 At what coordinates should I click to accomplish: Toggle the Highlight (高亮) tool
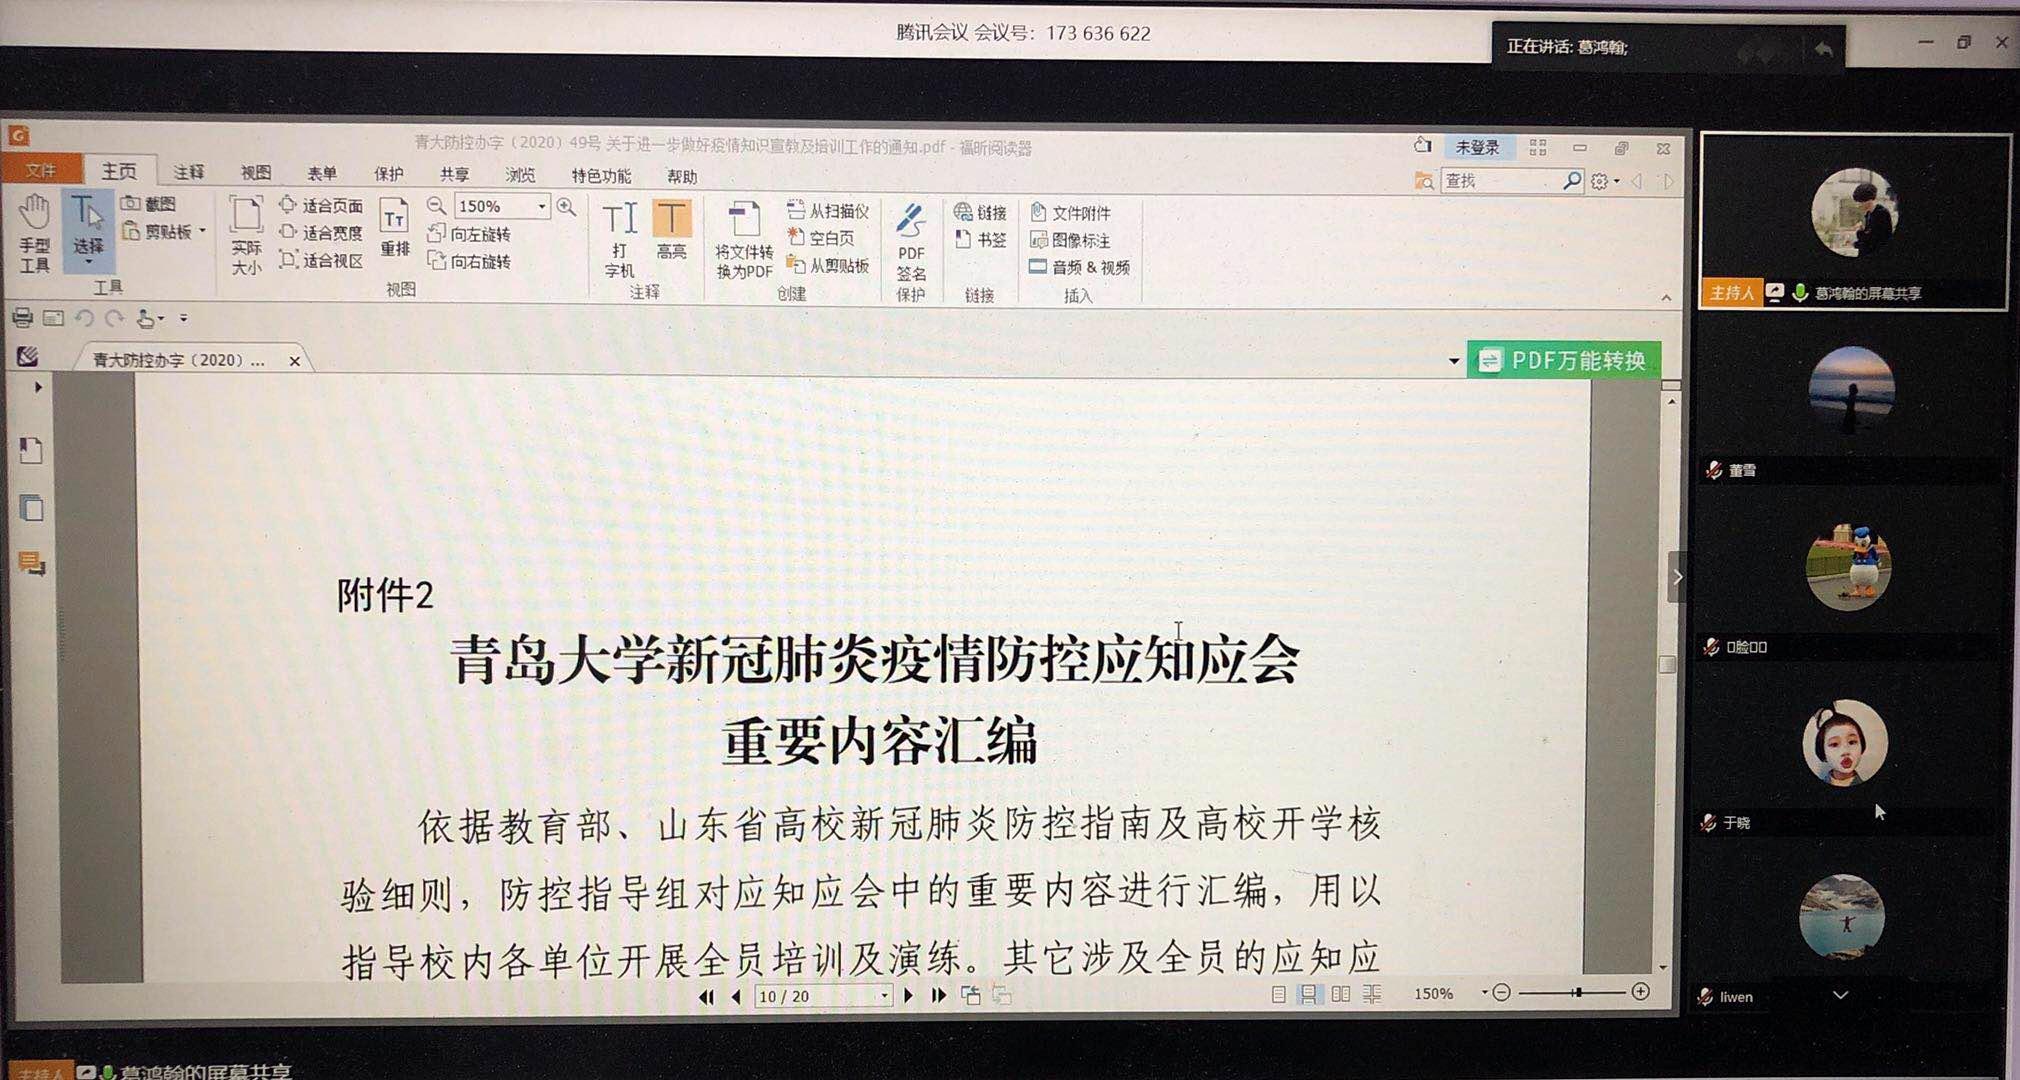click(671, 230)
